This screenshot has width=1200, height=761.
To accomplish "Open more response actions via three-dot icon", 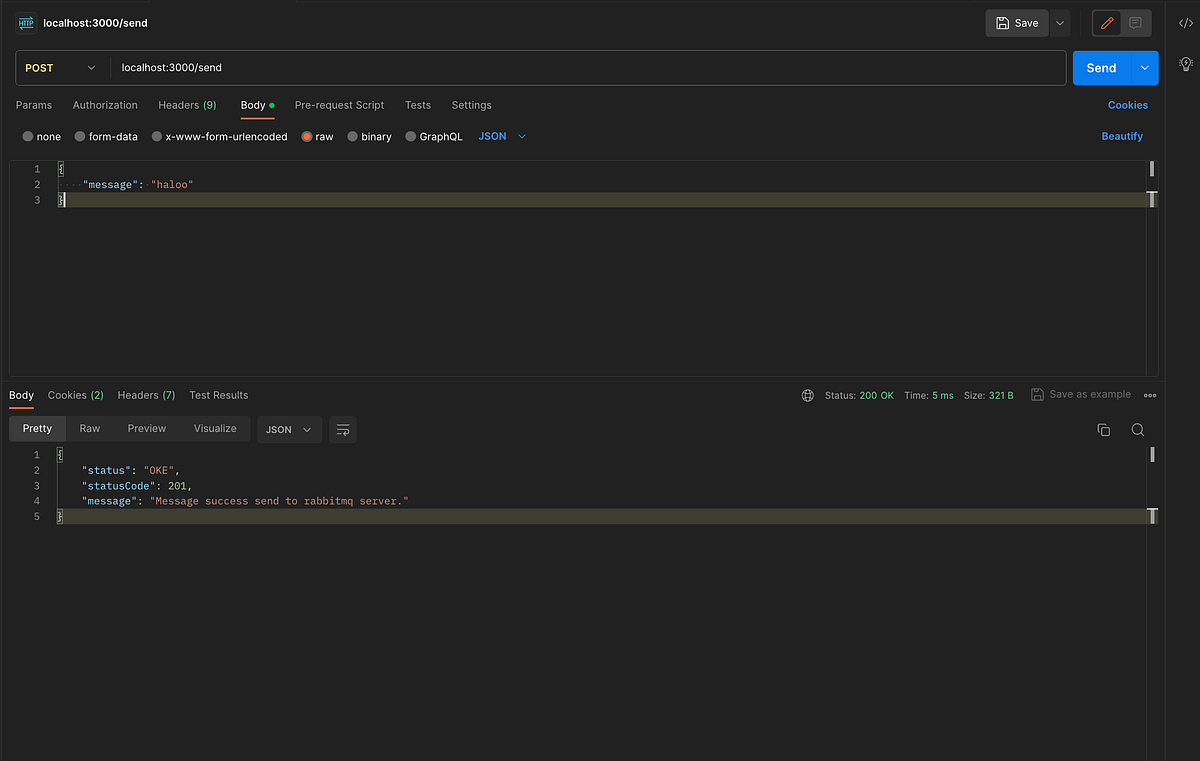I will [x=1149, y=395].
